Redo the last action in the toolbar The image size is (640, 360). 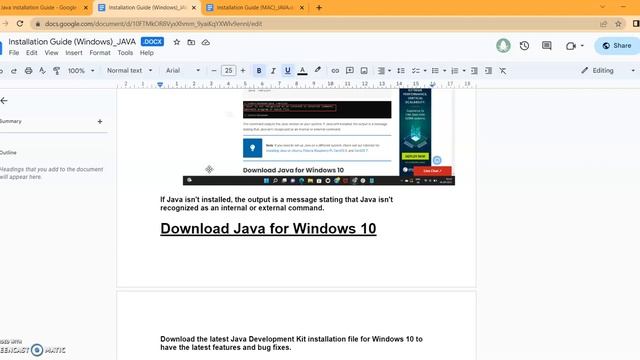tap(14, 71)
